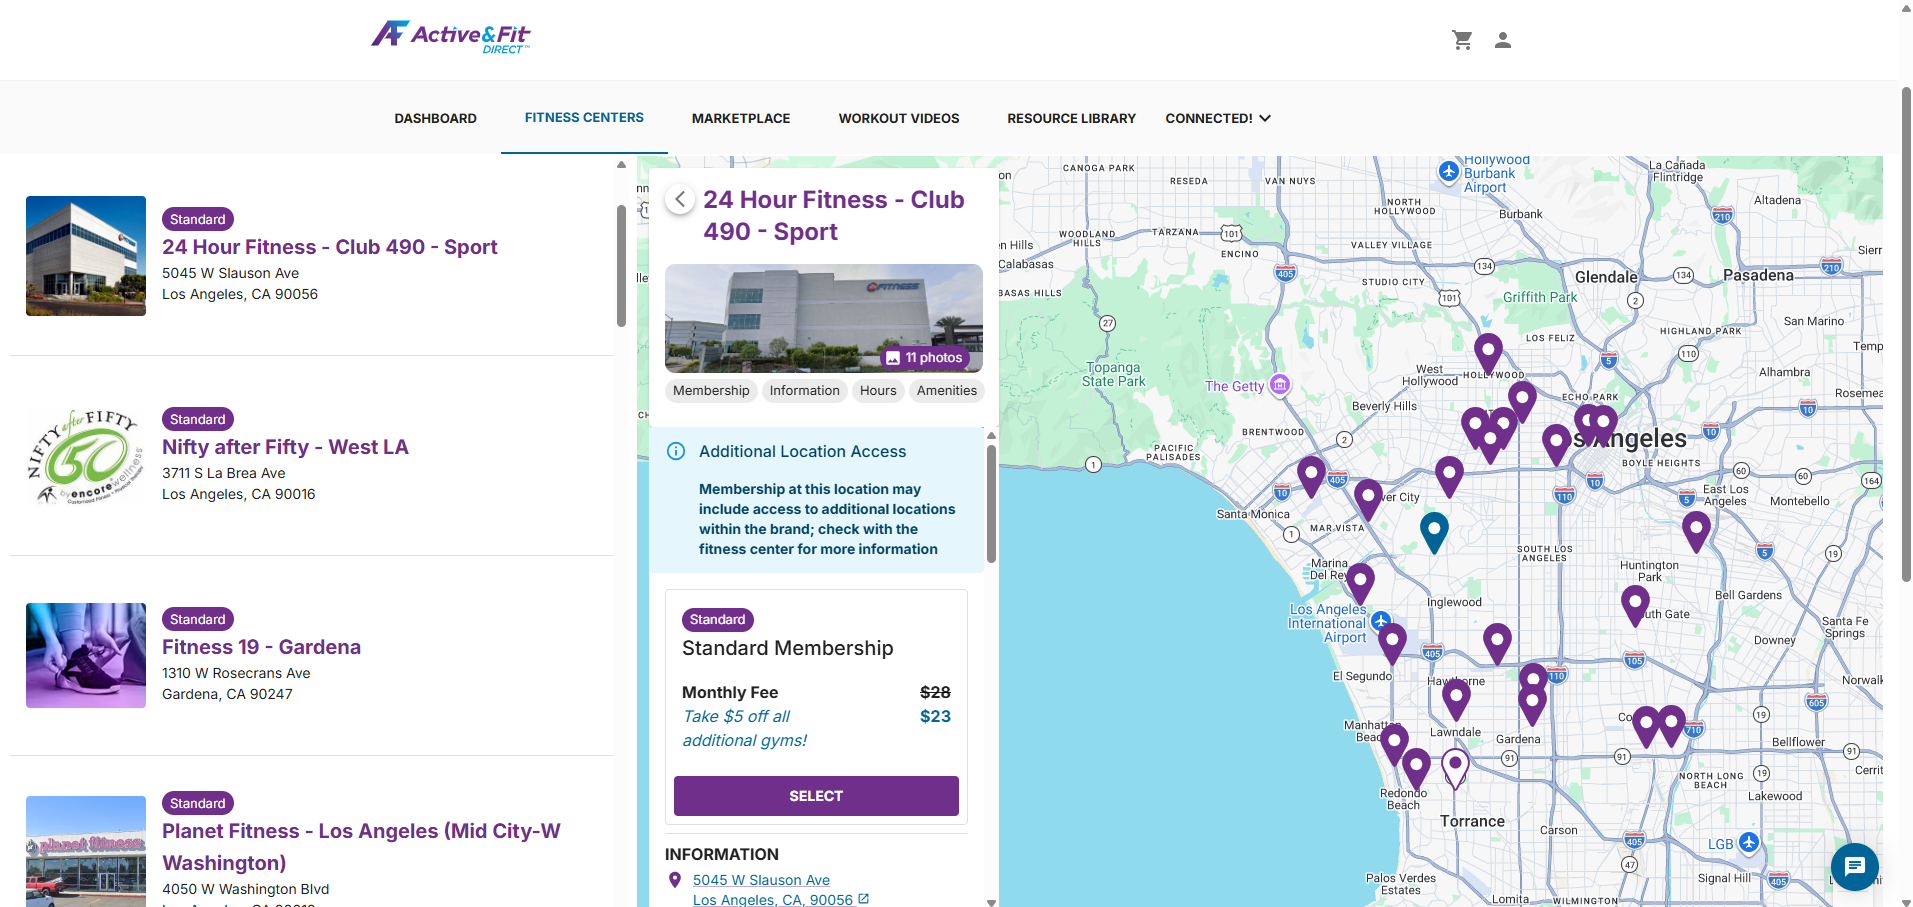The height and width of the screenshot is (907, 1913).
Task: Open the user account profile icon
Action: (x=1502, y=40)
